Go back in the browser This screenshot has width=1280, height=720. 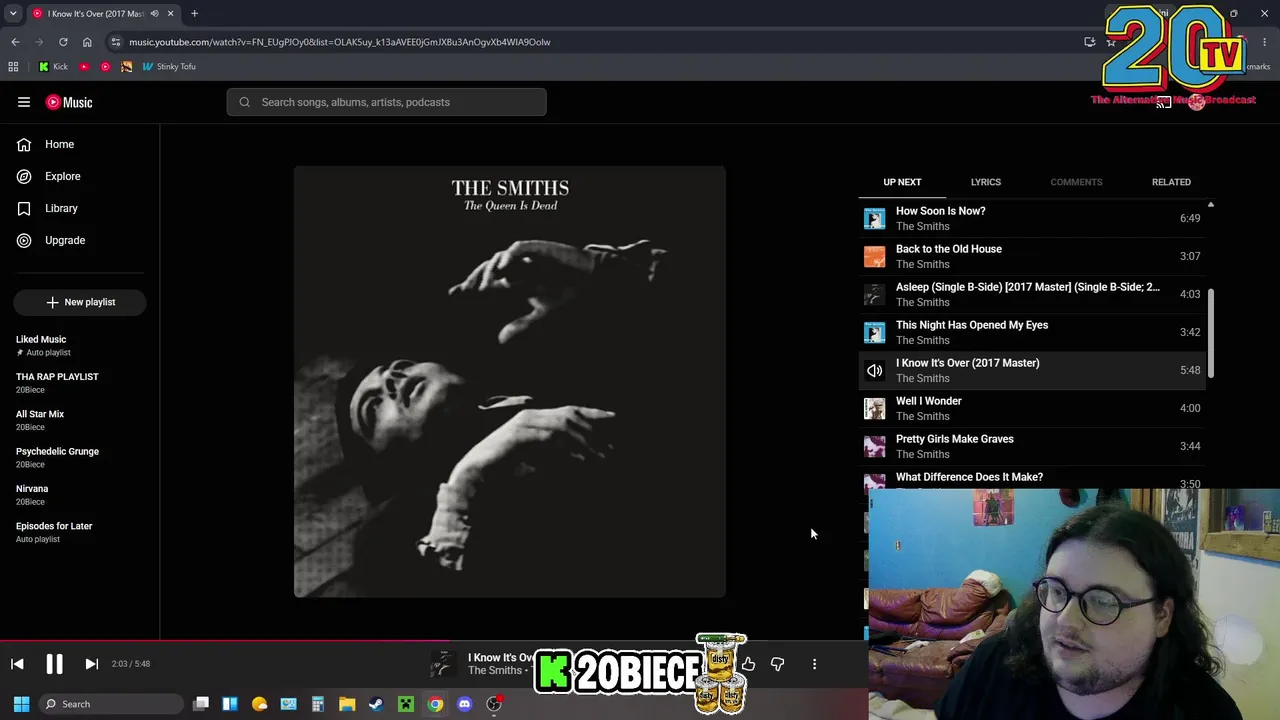click(x=15, y=42)
